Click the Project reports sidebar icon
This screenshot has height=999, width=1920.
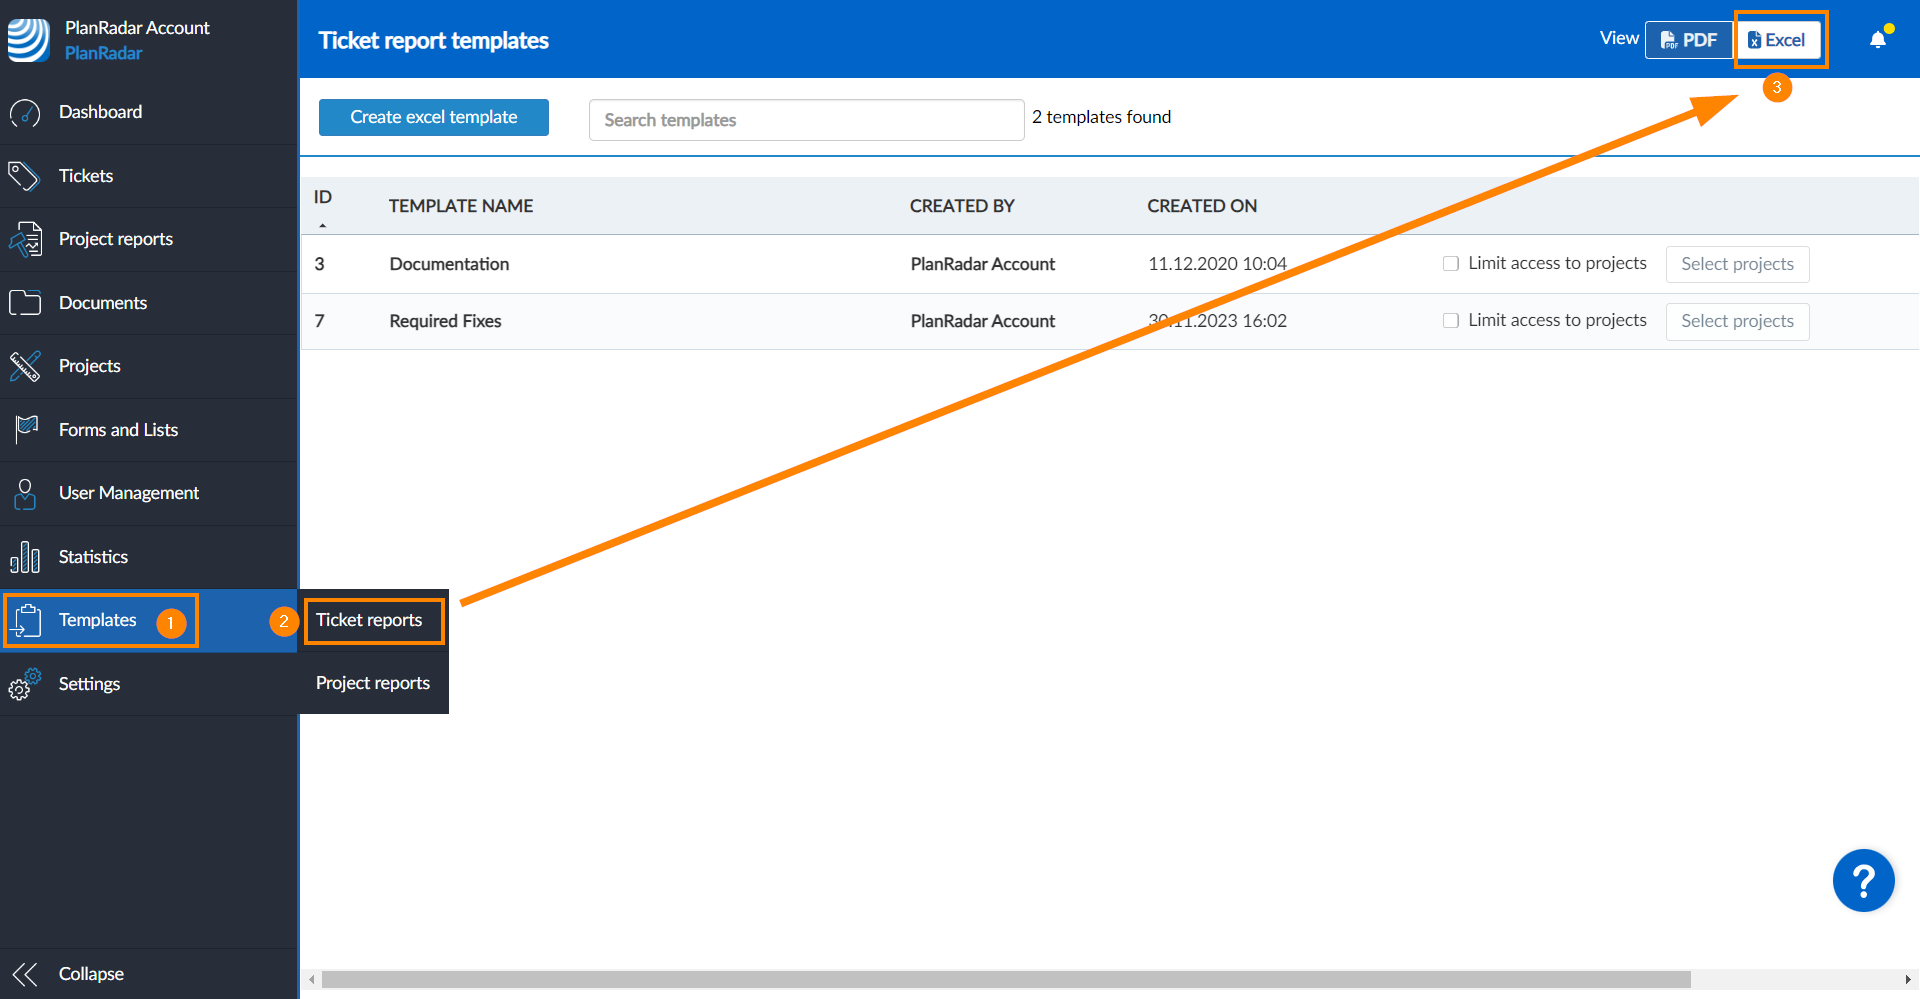tap(25, 240)
